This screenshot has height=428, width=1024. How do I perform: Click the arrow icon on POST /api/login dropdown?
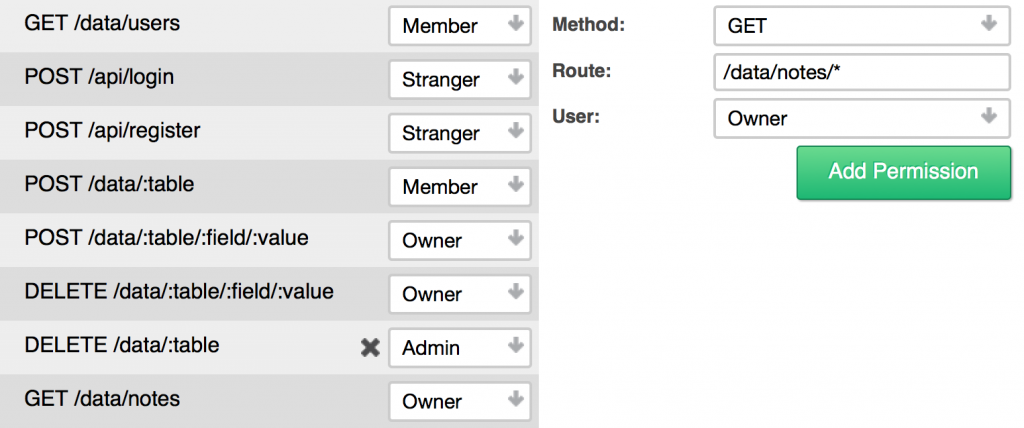click(x=516, y=78)
